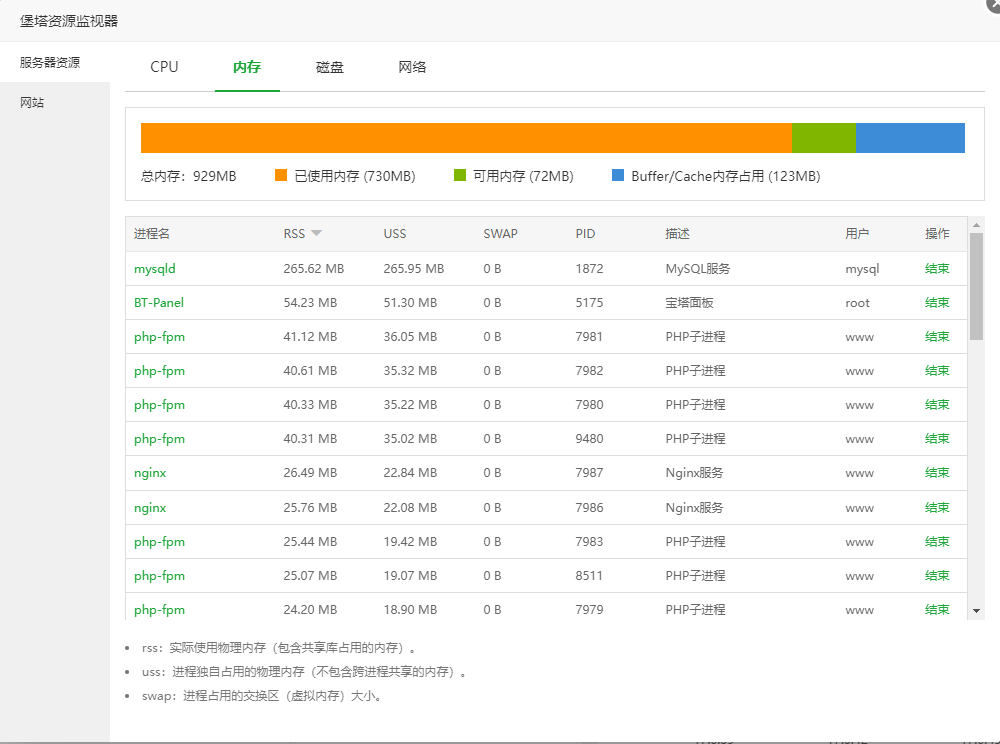The width and height of the screenshot is (1000, 744).
Task: Click Buffer/Cache内存占用 (123MB) label
Action: click(726, 176)
